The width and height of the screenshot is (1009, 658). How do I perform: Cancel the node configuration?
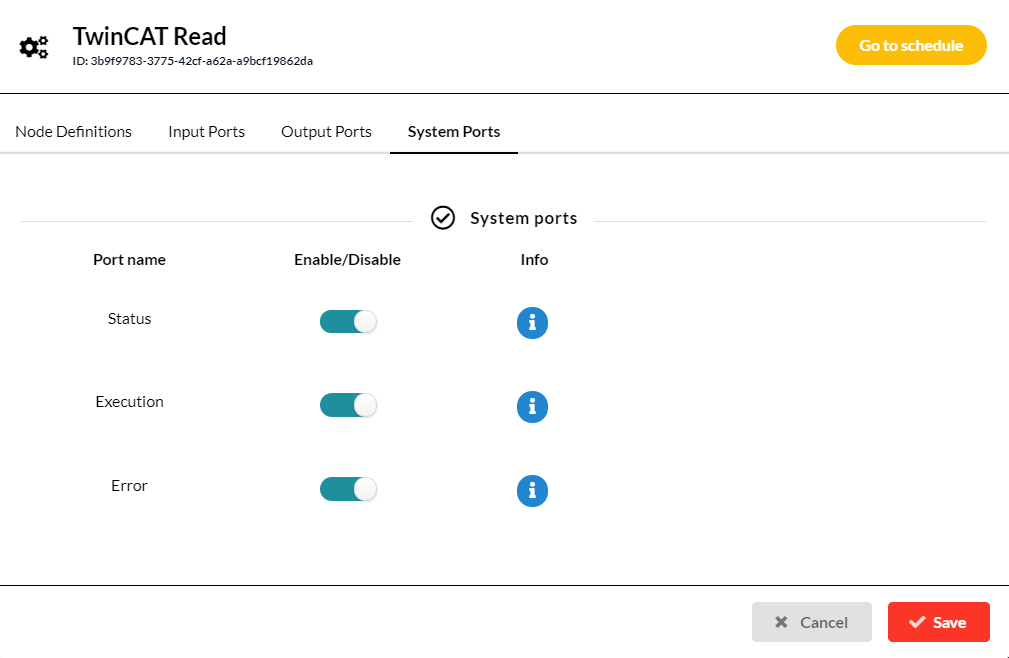coord(811,622)
